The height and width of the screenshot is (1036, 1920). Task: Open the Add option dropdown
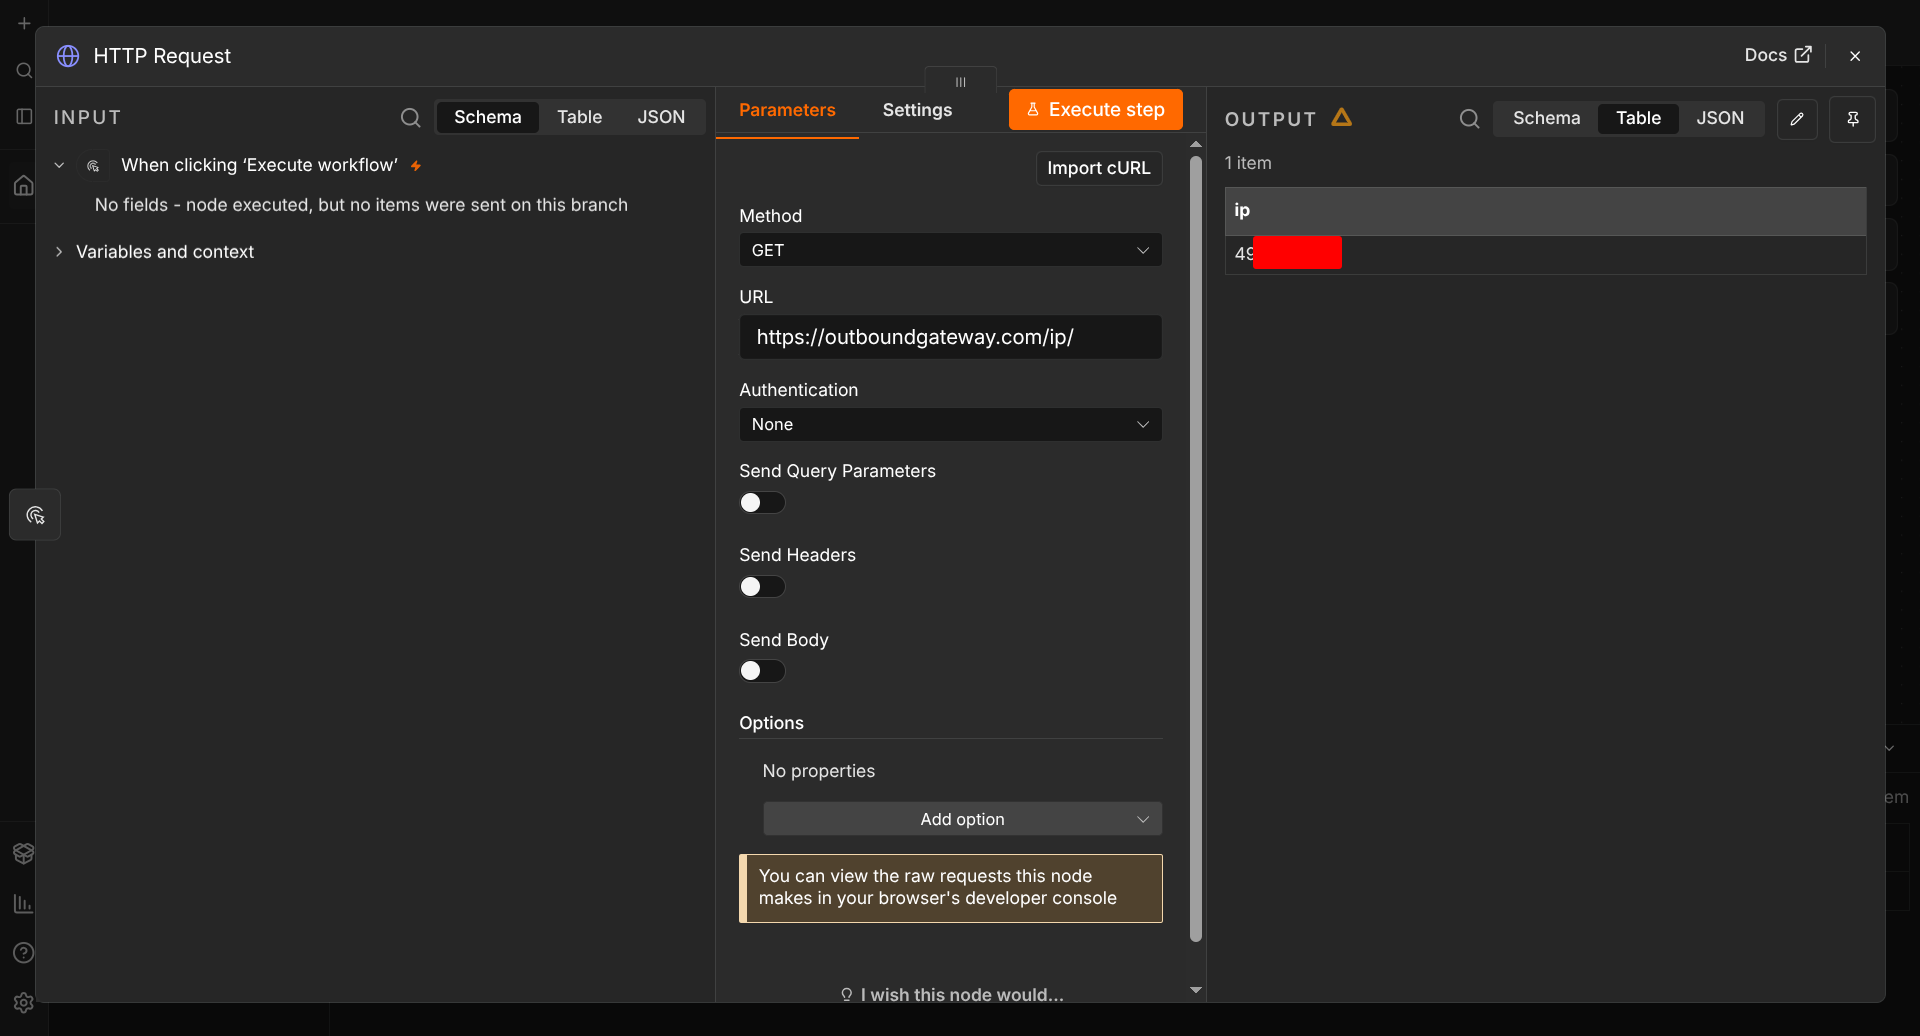[x=962, y=819]
